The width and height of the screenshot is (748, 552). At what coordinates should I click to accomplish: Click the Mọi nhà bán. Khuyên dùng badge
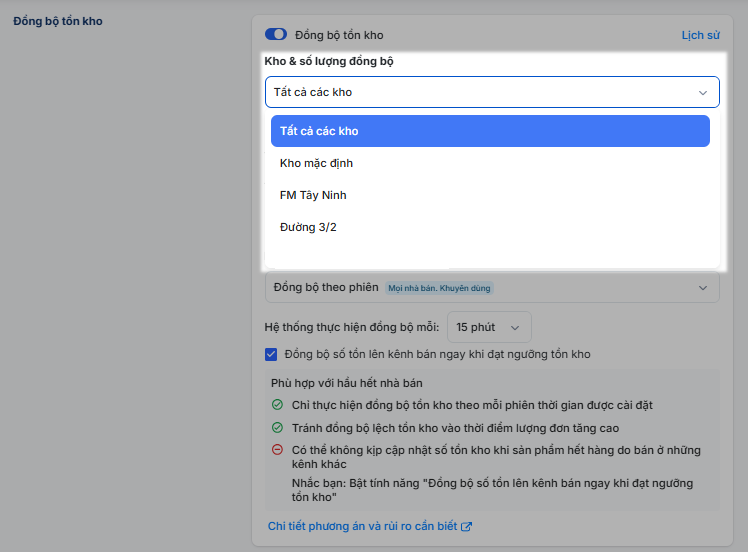440,288
